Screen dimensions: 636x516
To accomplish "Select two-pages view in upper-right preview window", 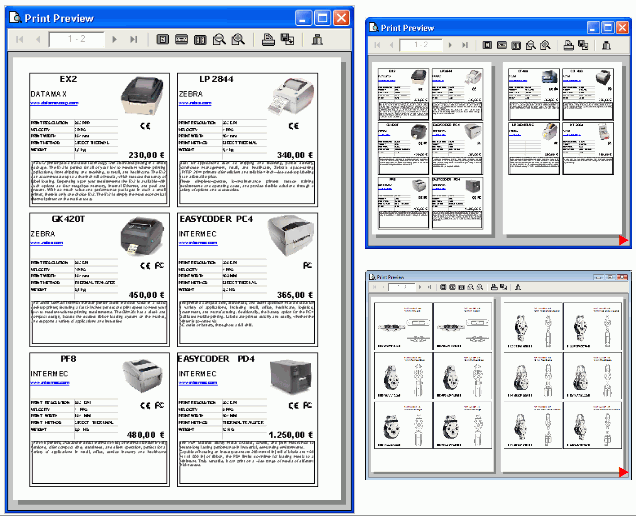I will coord(516,45).
